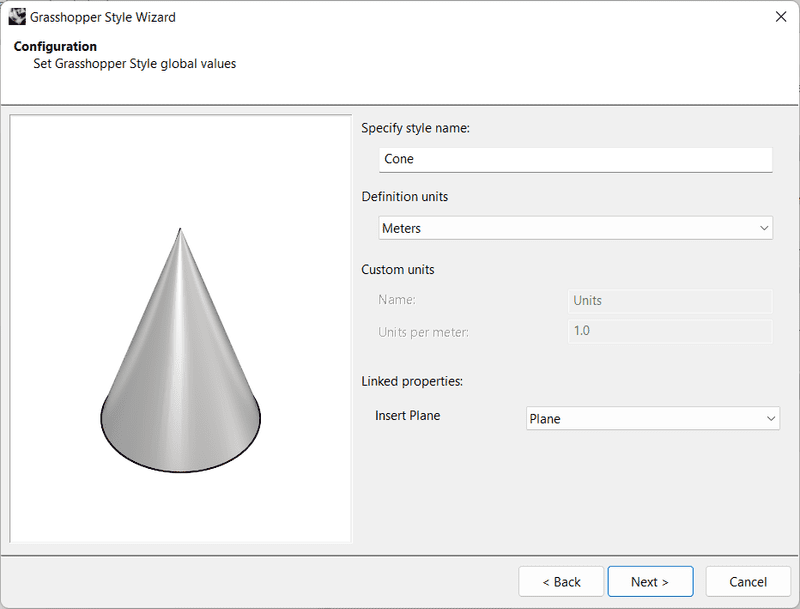800x609 pixels.
Task: Click the Configuration heading text
Action: click(55, 46)
